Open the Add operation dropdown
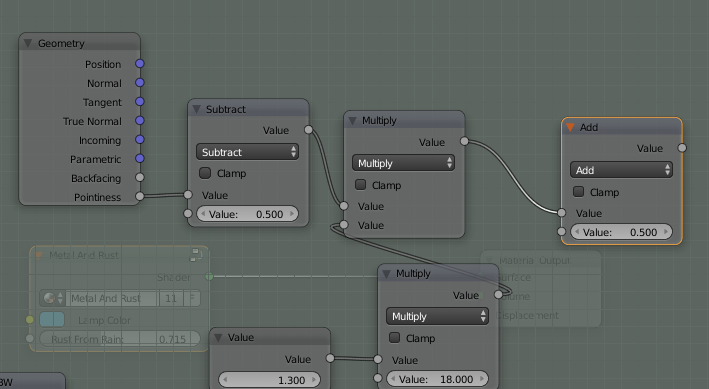 (x=621, y=170)
